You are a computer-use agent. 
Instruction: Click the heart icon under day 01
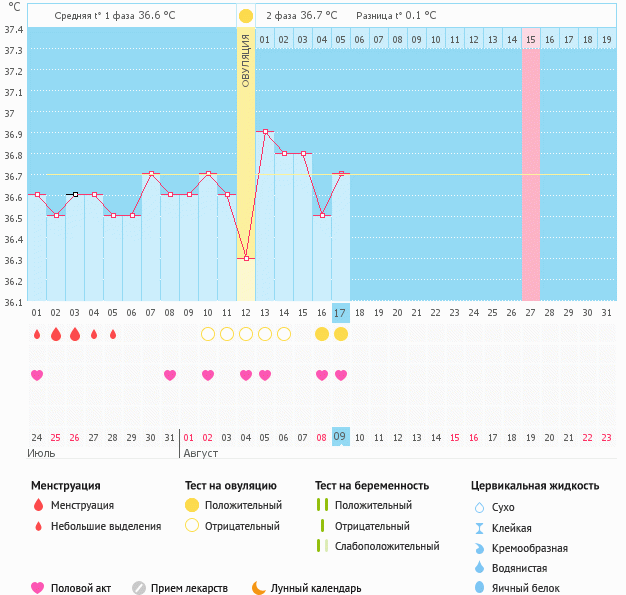tap(37, 375)
